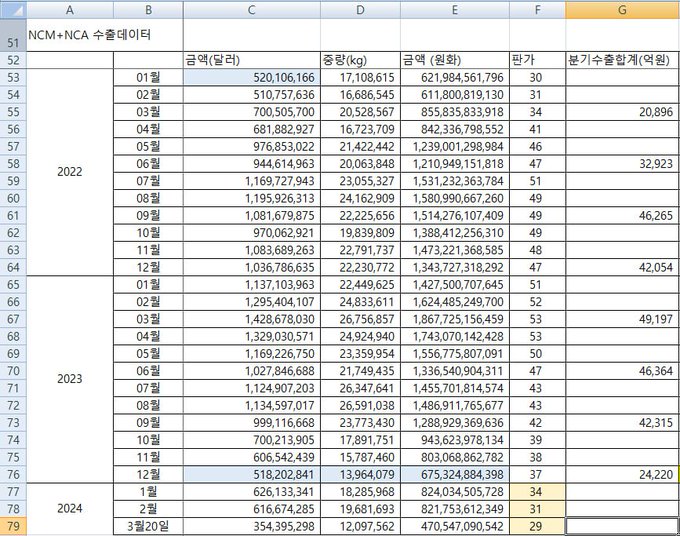Select cell with 1,329,030,571
This screenshot has height=536, width=680.
click(252, 337)
